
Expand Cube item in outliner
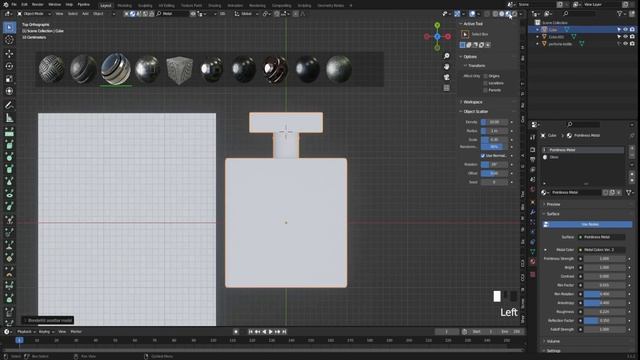pos(537,29)
